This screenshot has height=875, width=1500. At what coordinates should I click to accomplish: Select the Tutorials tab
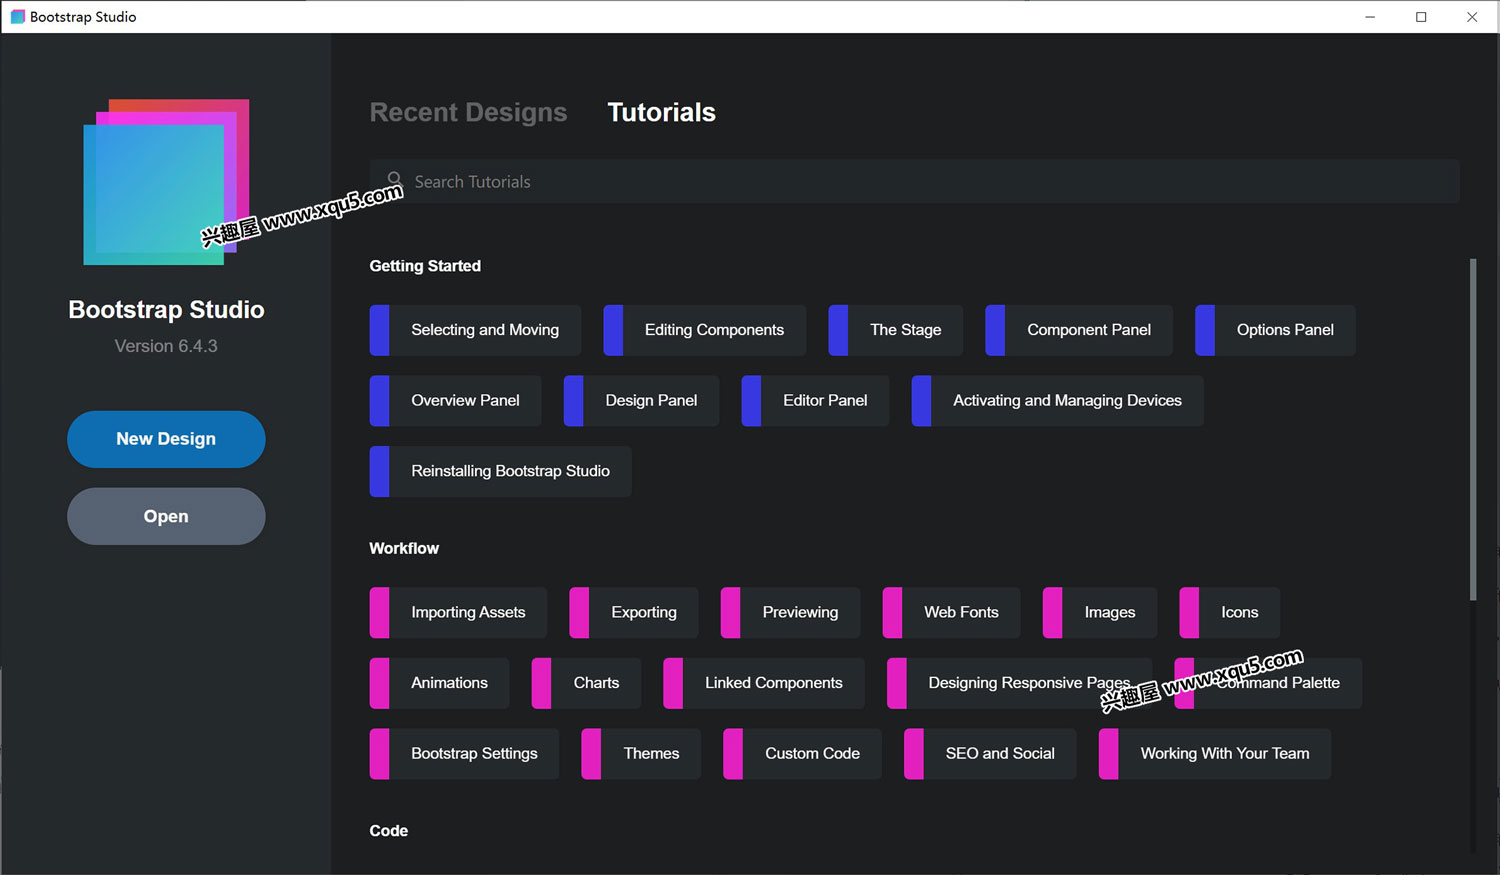[661, 112]
